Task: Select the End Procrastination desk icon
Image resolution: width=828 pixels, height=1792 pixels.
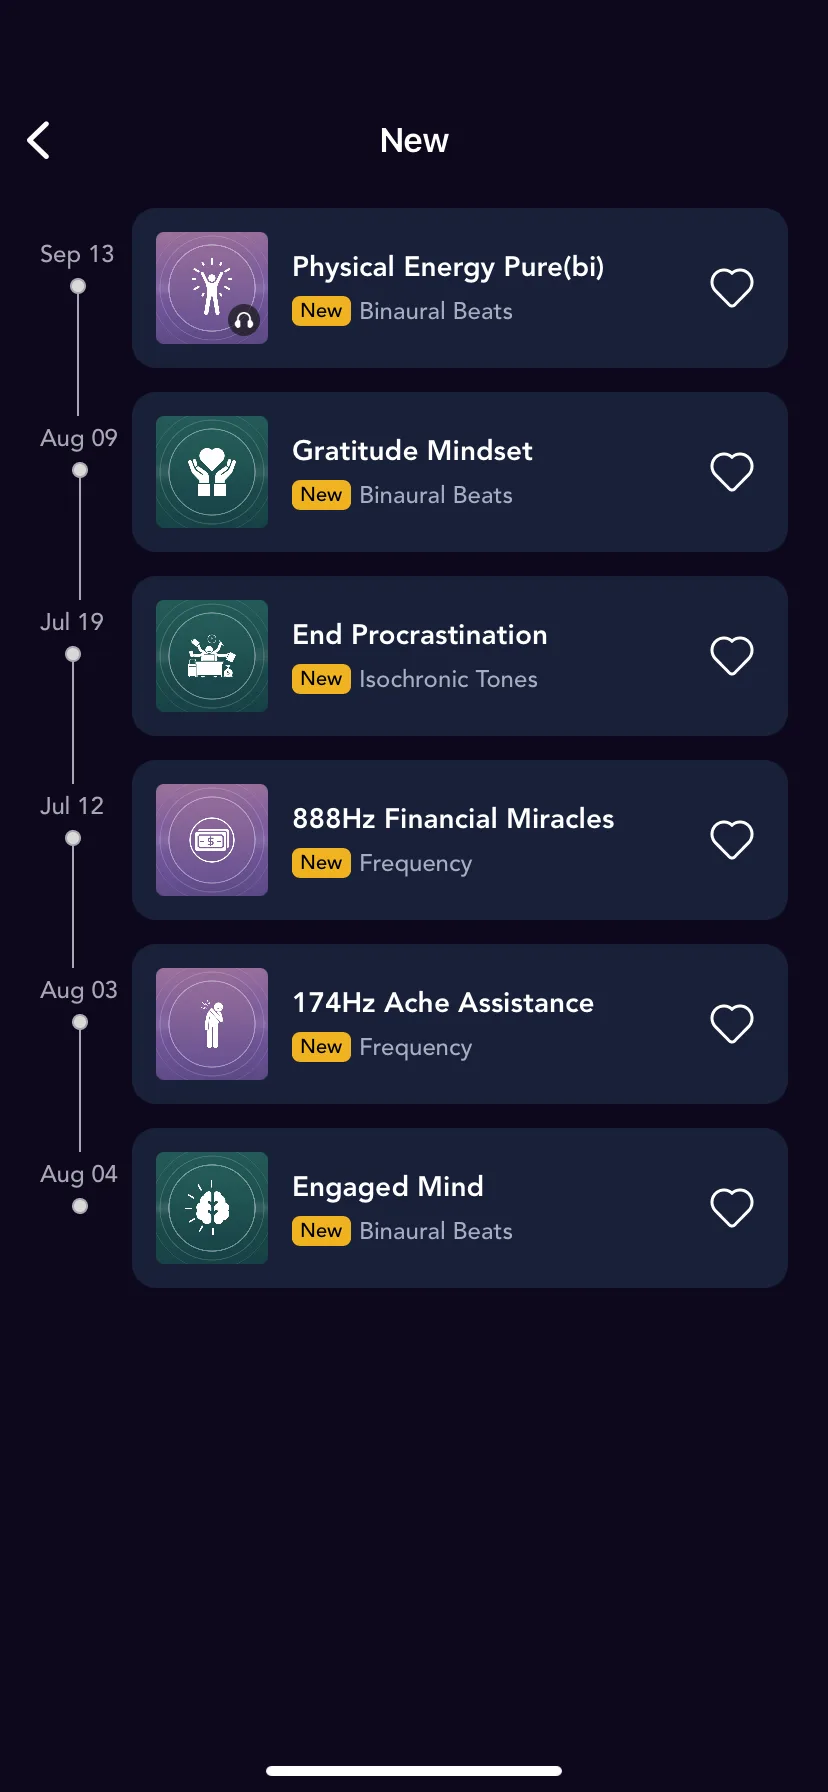Action: point(212,656)
